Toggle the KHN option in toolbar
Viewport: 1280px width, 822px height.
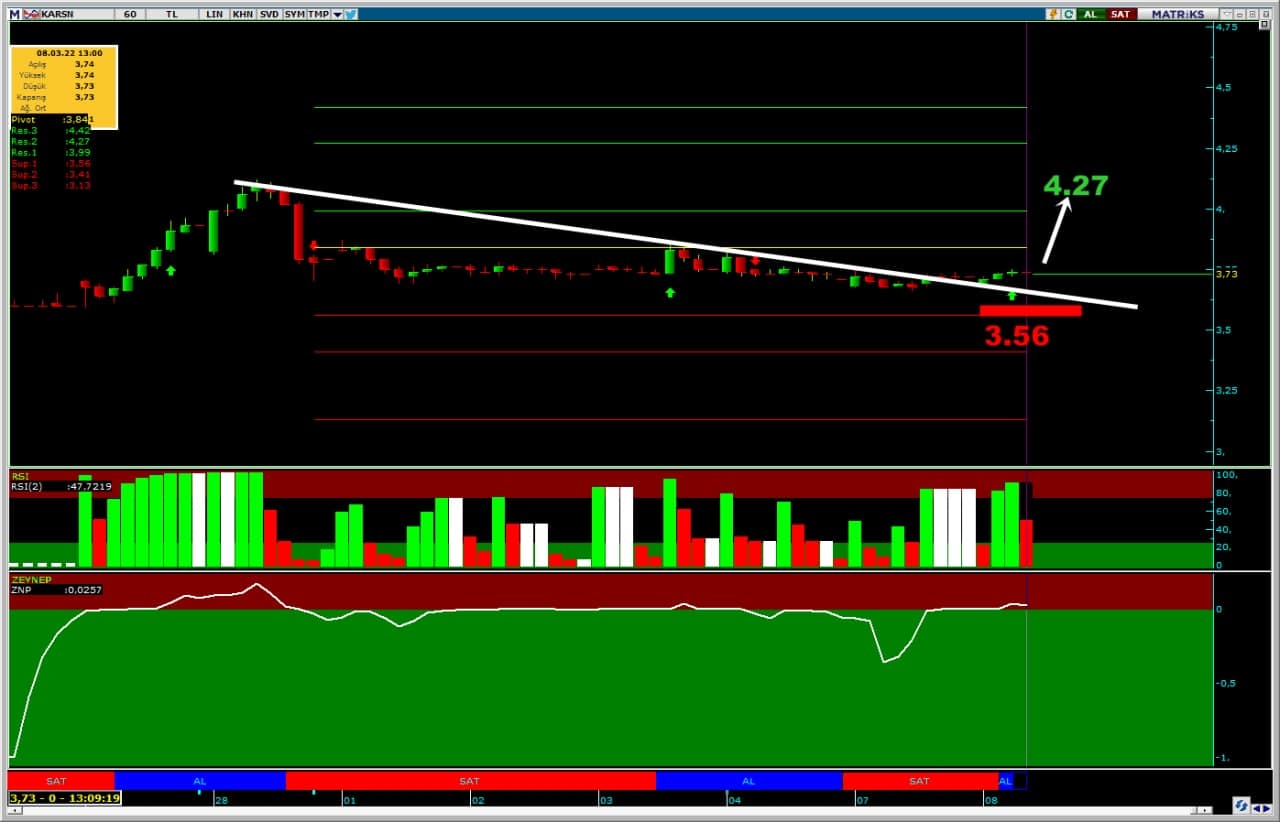tap(242, 14)
